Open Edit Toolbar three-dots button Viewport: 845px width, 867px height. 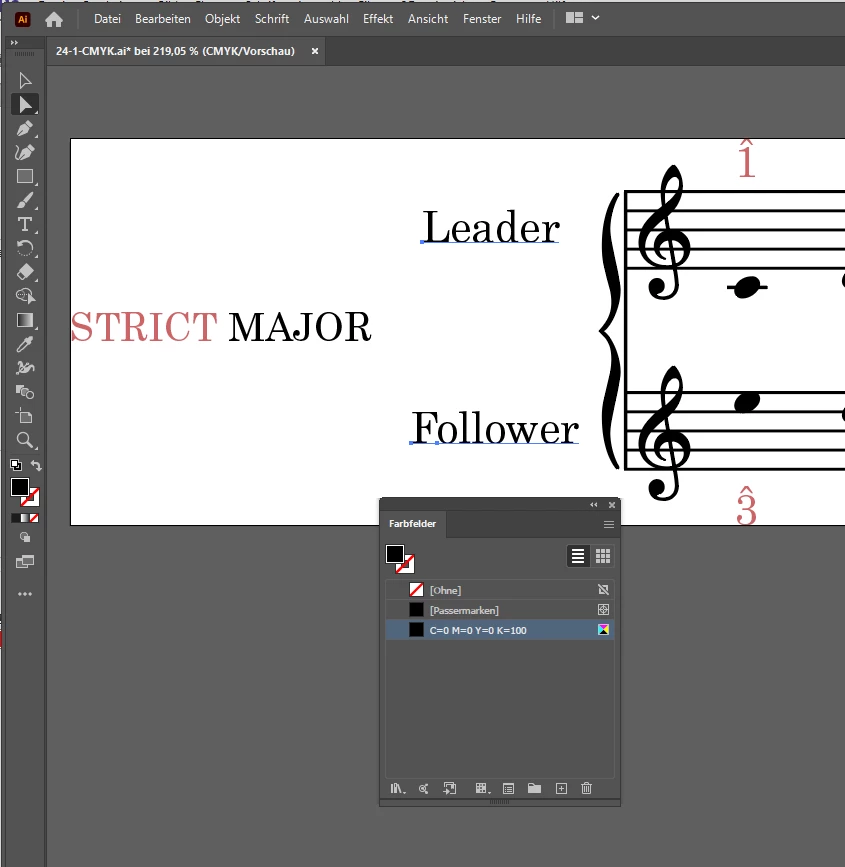(x=25, y=594)
